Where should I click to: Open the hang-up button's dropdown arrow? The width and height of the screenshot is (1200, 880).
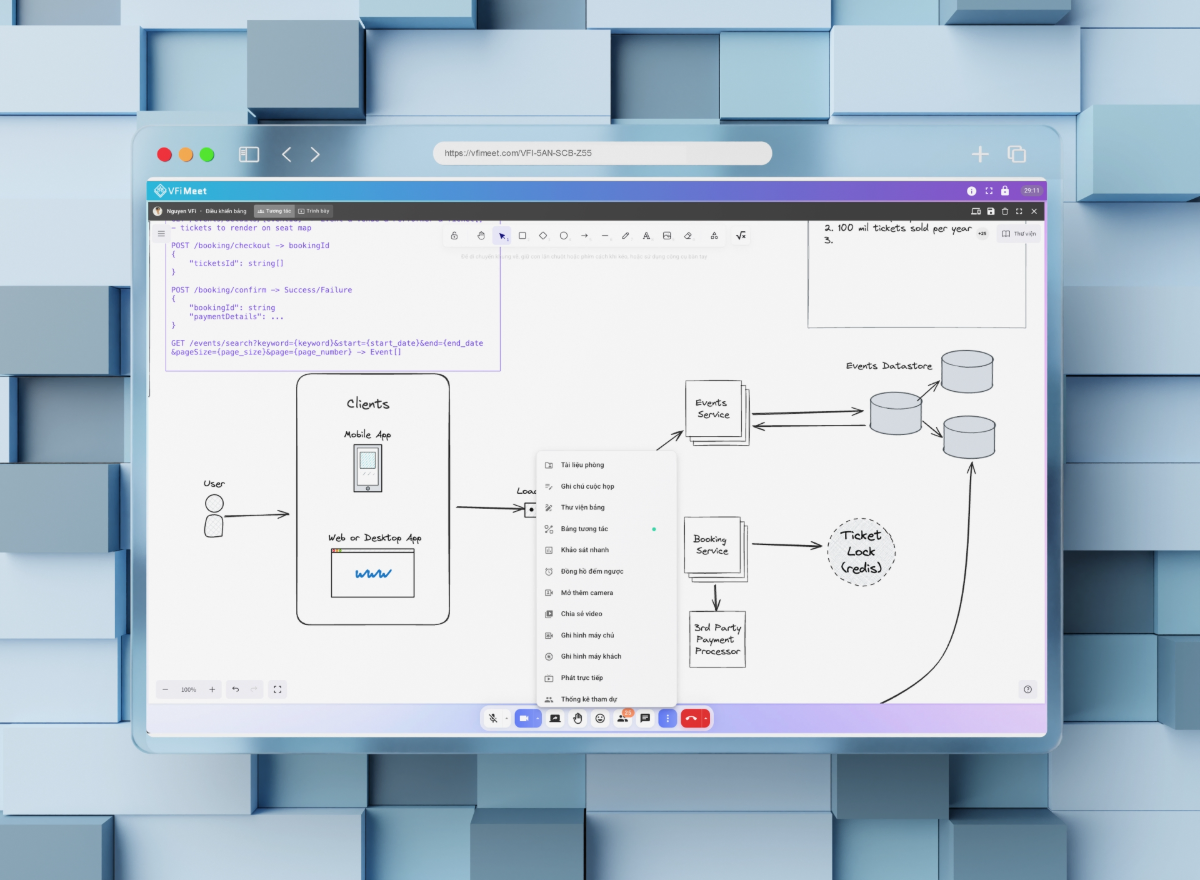pyautogui.click(x=708, y=718)
